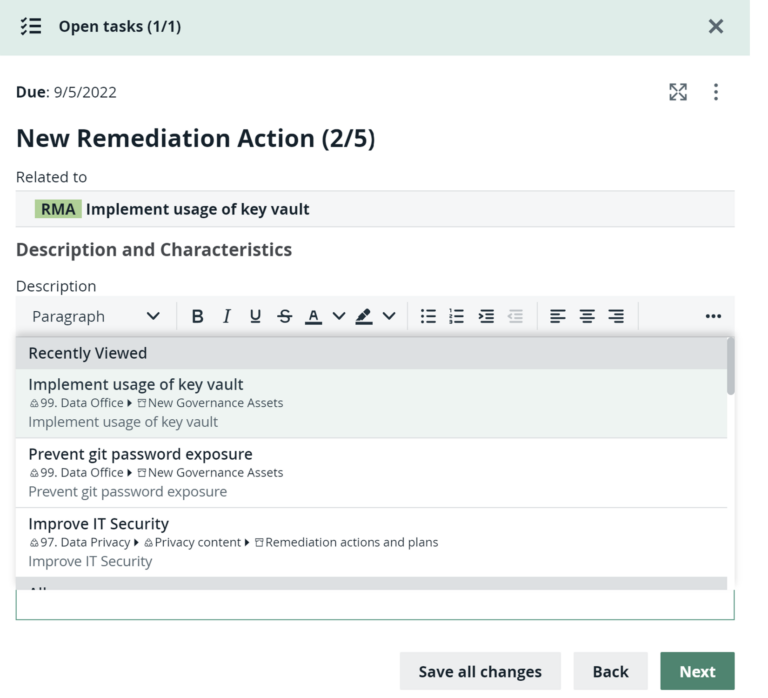Align text to the right
This screenshot has height=698, width=768.
pyautogui.click(x=616, y=316)
